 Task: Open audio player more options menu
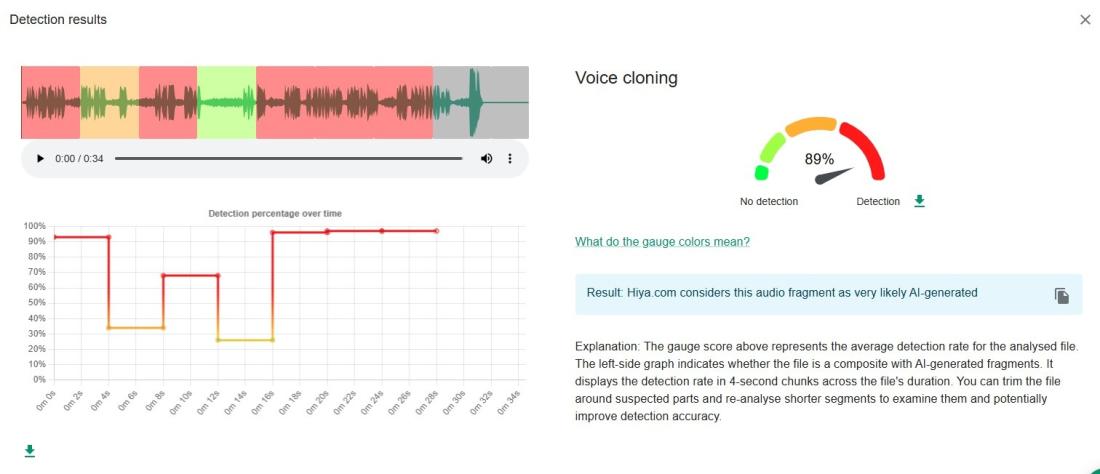point(510,159)
